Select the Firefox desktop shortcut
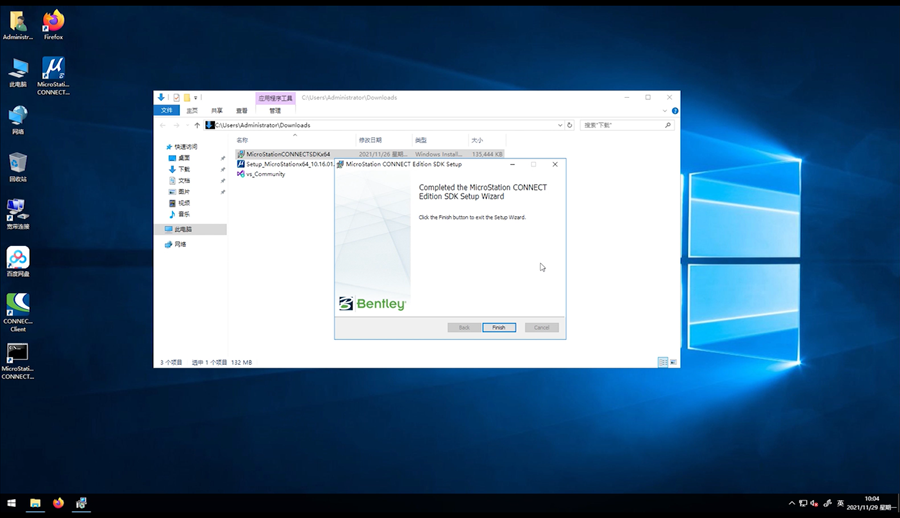This screenshot has width=900, height=518. click(x=53, y=25)
